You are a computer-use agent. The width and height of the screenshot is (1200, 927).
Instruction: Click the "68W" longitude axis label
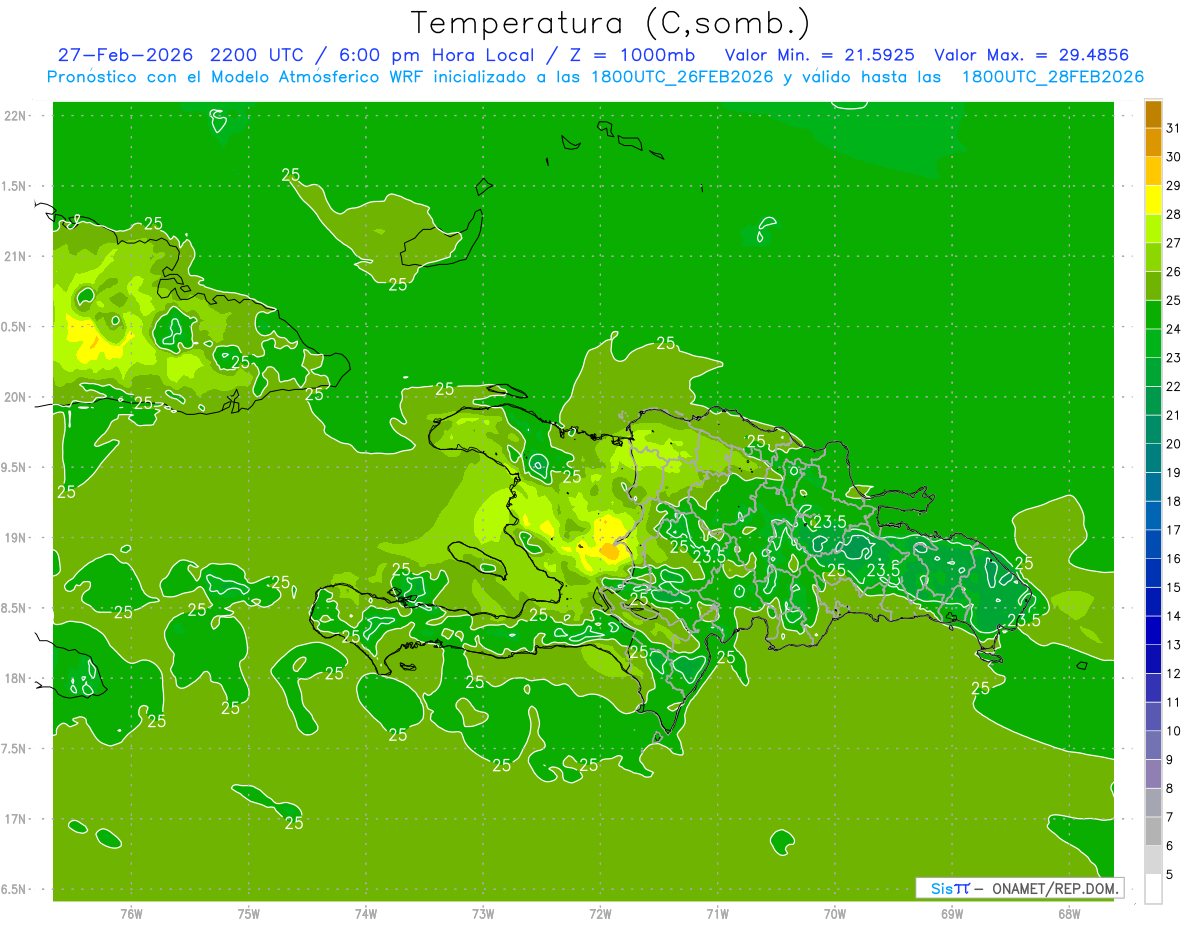[1069, 914]
